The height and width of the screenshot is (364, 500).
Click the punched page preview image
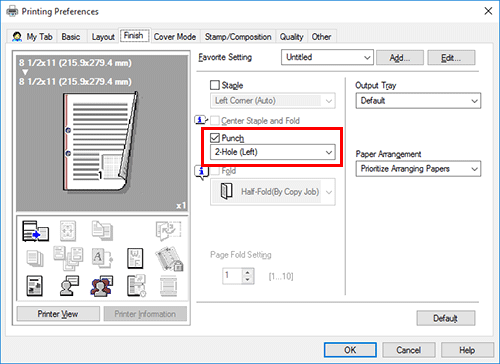pyautogui.click(x=101, y=142)
